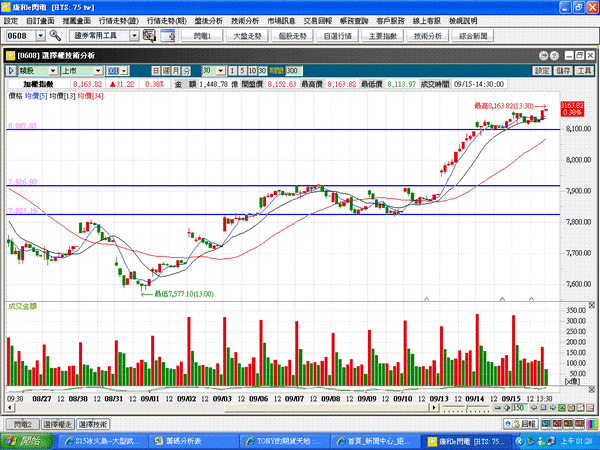Click the 回報 button at bottom right
The width and height of the screenshot is (600, 450).
click(521, 424)
